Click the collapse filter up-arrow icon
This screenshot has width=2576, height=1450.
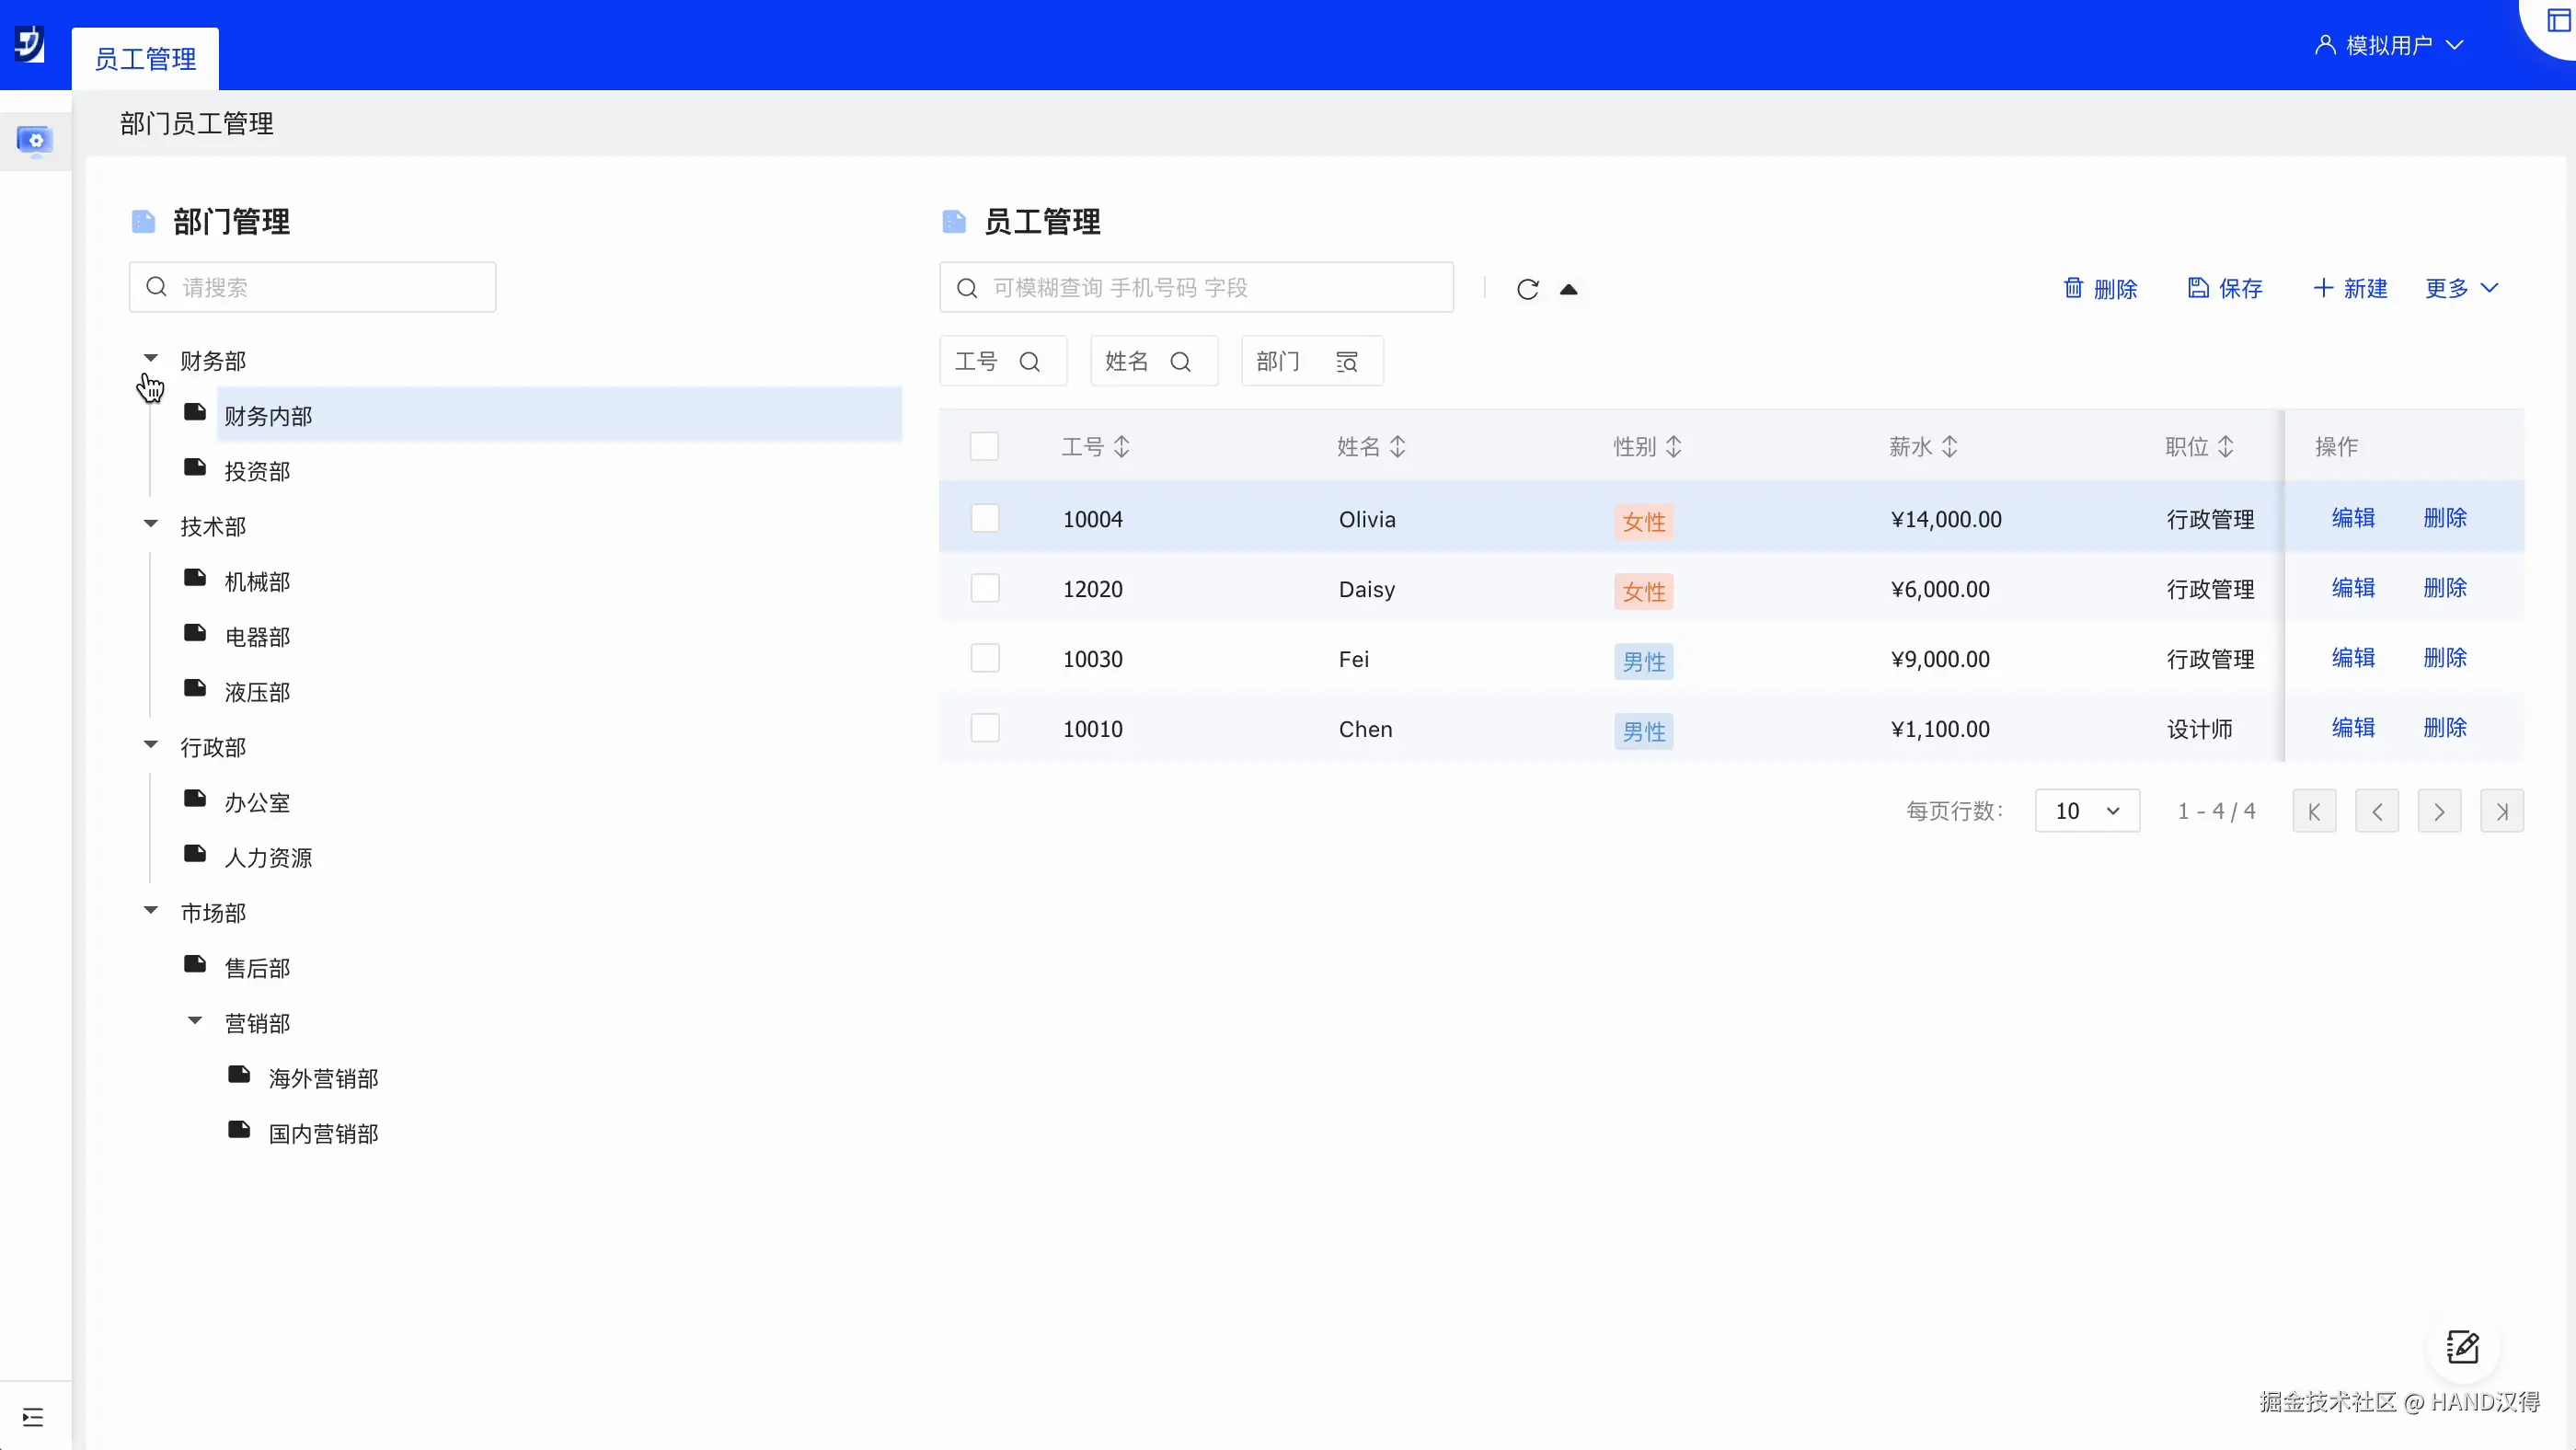(1568, 289)
